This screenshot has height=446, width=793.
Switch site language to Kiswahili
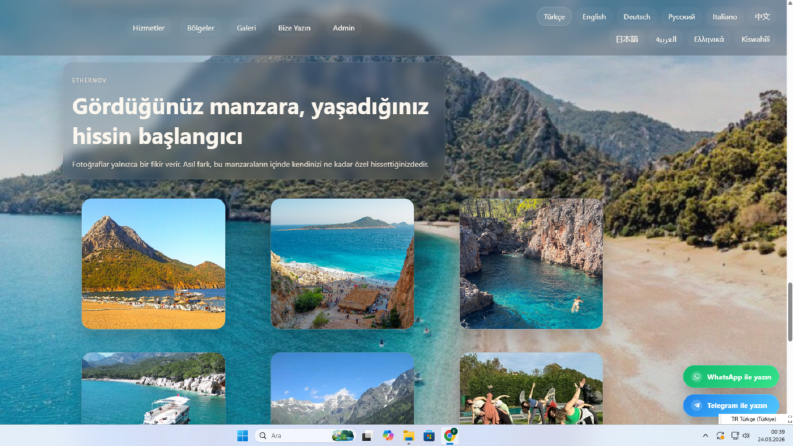pyautogui.click(x=755, y=39)
